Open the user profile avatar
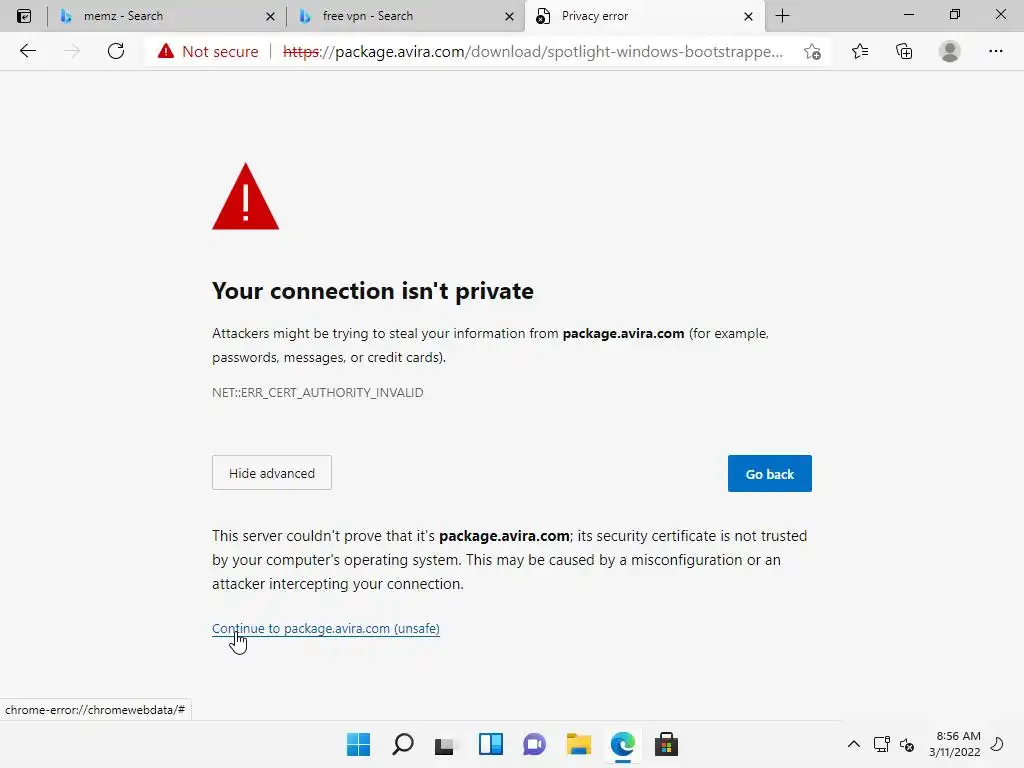Image resolution: width=1024 pixels, height=768 pixels. (950, 51)
